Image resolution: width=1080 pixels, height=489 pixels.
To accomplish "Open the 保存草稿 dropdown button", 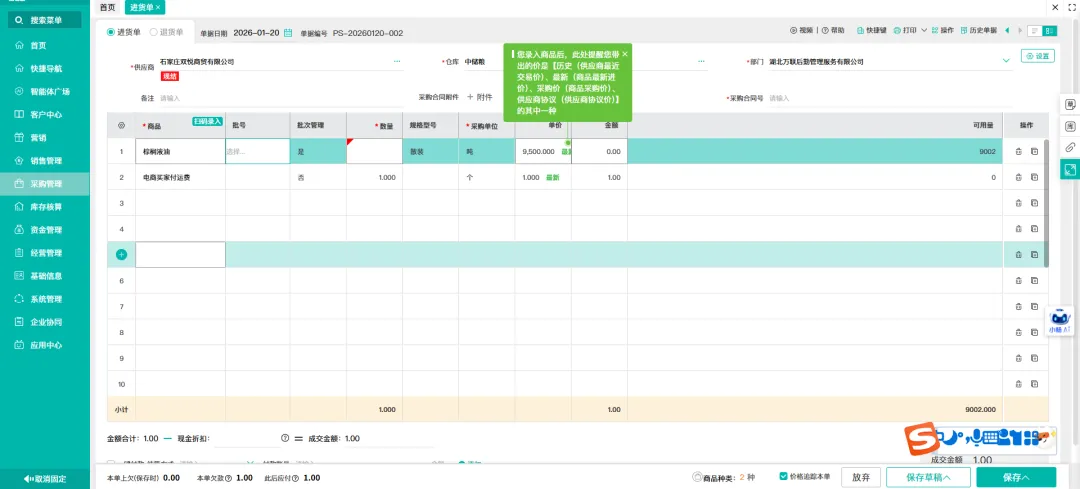I will click(928, 477).
